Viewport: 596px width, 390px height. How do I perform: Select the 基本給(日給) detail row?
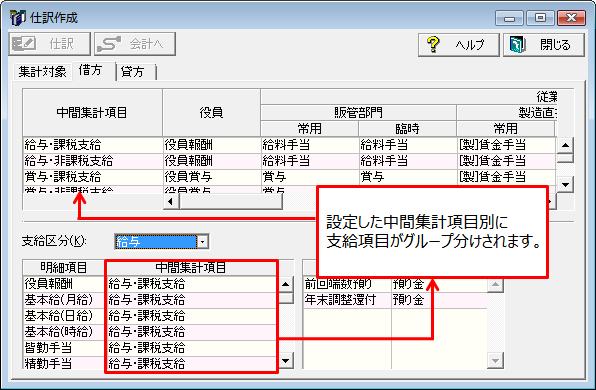(x=150, y=316)
